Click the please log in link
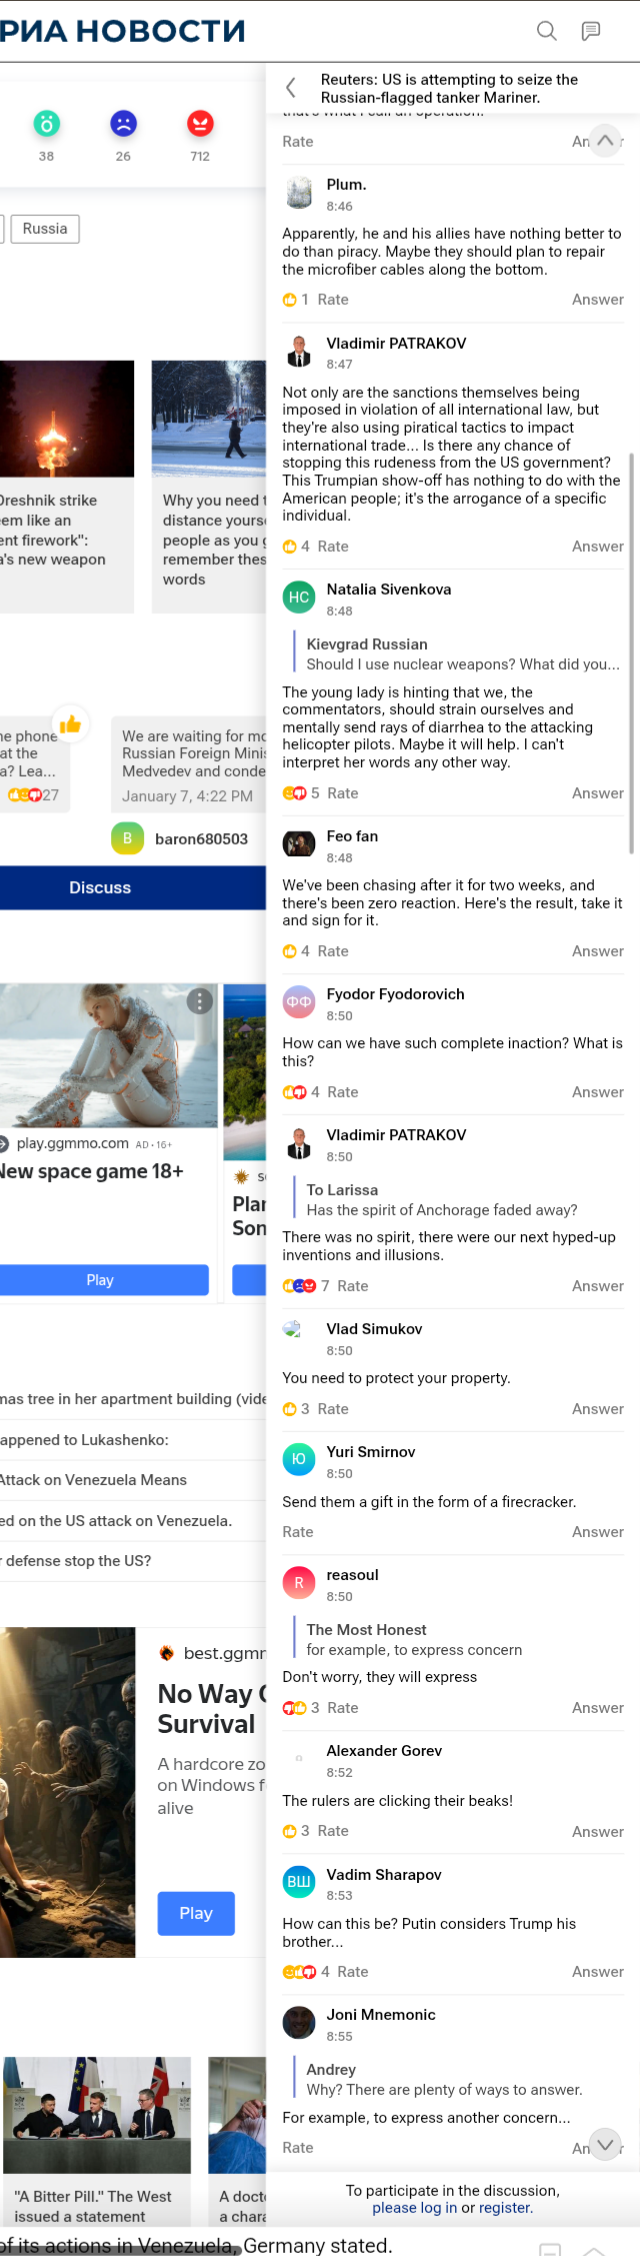The height and width of the screenshot is (2256, 640). point(415,2208)
